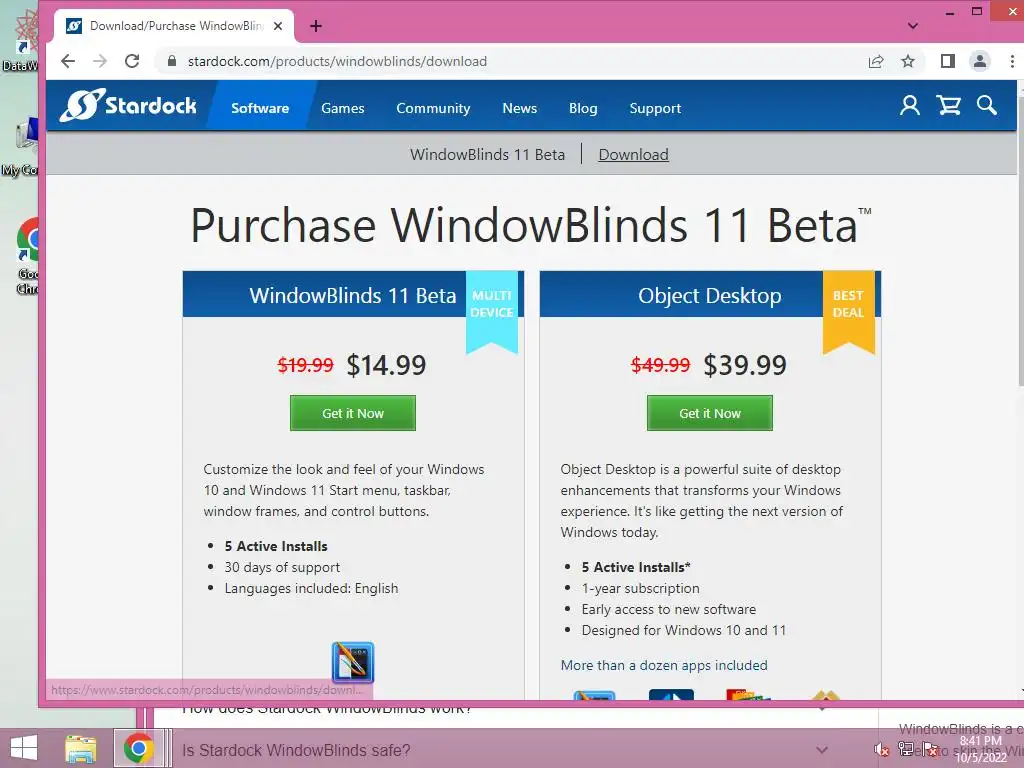This screenshot has width=1024, height=768.
Task: Click the 'Designed for Windows 10 and 11' bullet
Action: click(x=684, y=630)
